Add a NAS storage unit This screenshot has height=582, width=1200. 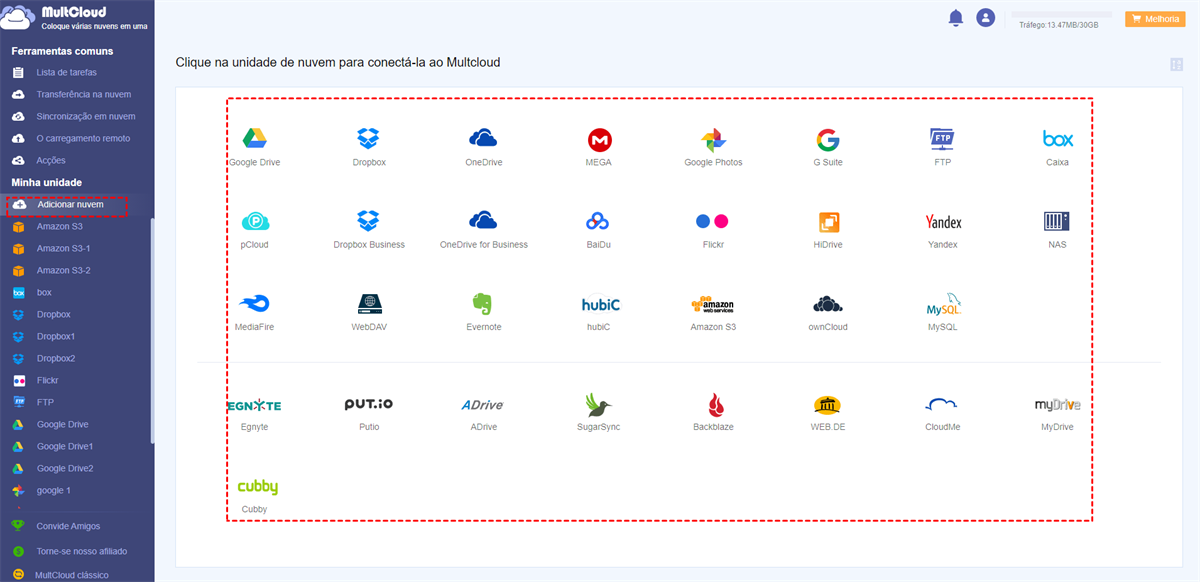pos(1057,221)
